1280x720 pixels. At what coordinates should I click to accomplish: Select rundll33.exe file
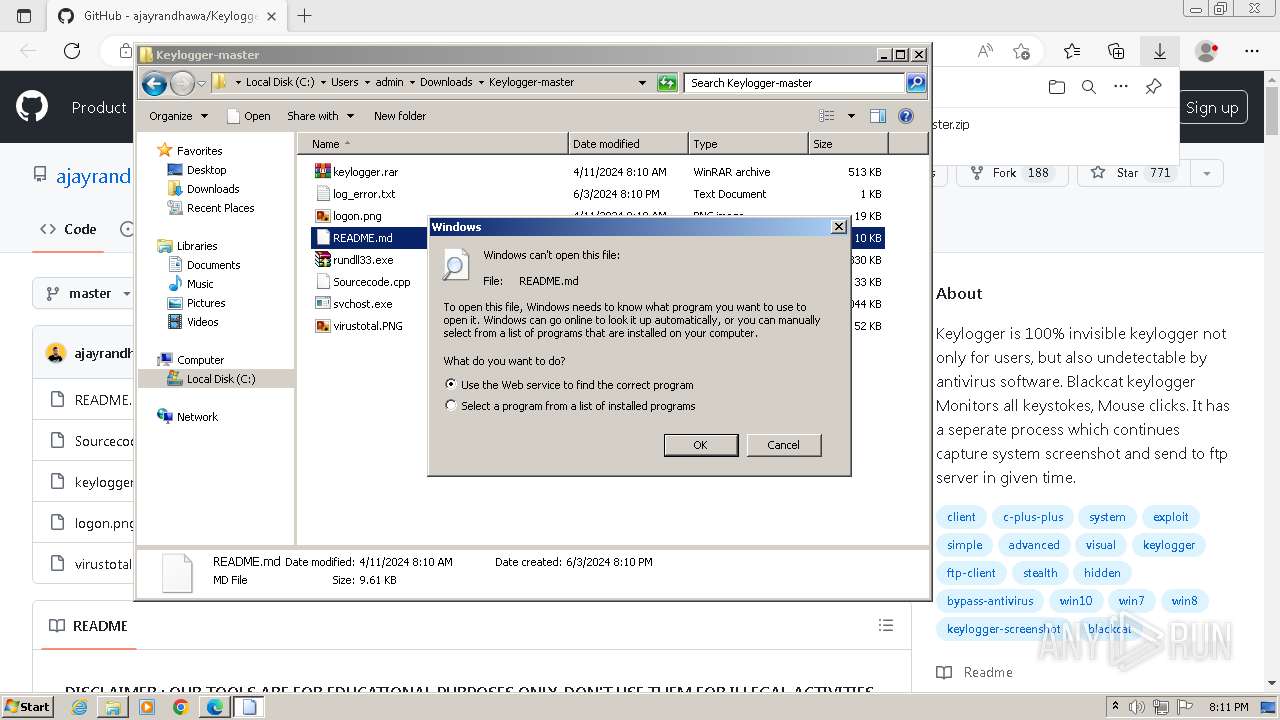[x=363, y=260]
